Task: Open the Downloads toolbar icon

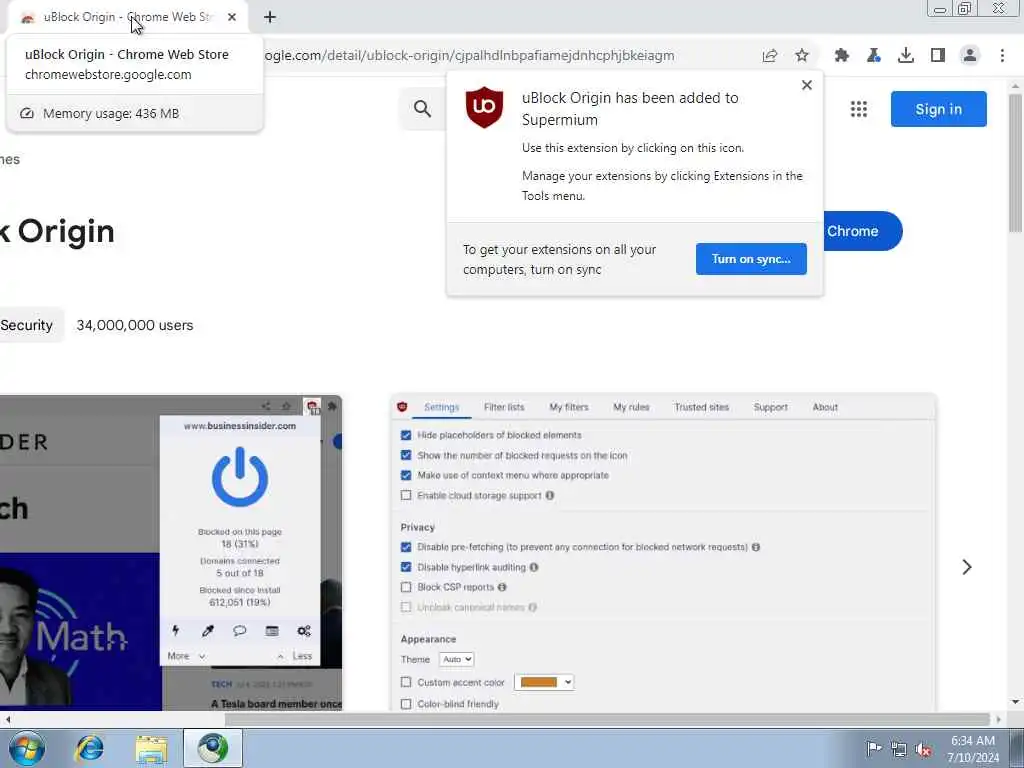Action: point(906,56)
